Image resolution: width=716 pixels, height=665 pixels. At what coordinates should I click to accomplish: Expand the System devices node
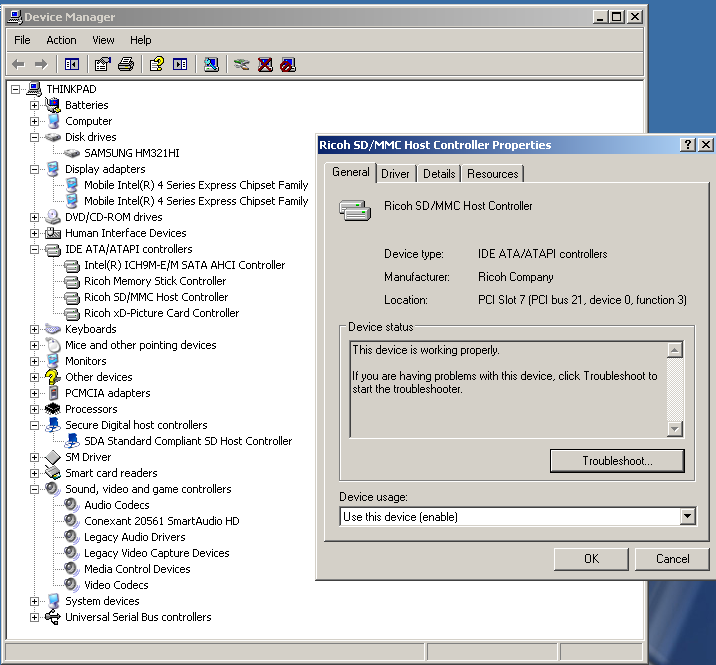[34, 601]
